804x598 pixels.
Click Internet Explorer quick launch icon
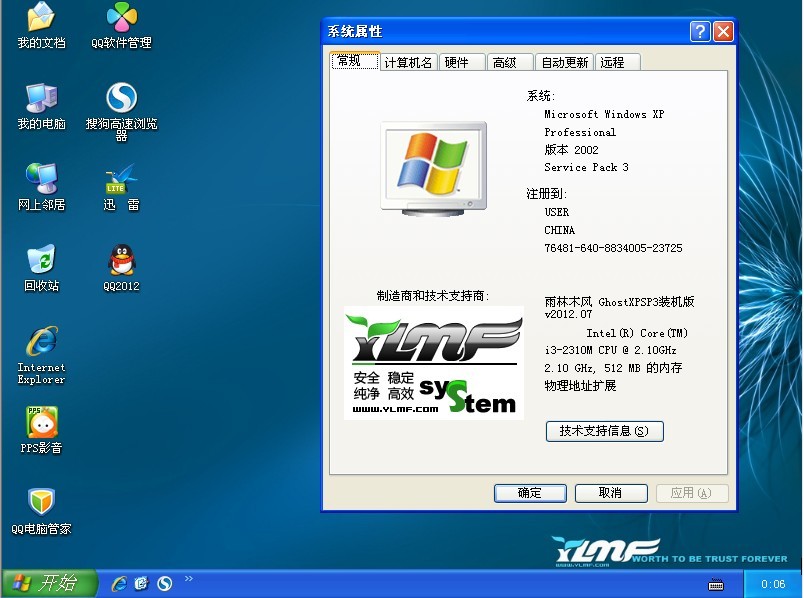pyautogui.click(x=118, y=584)
